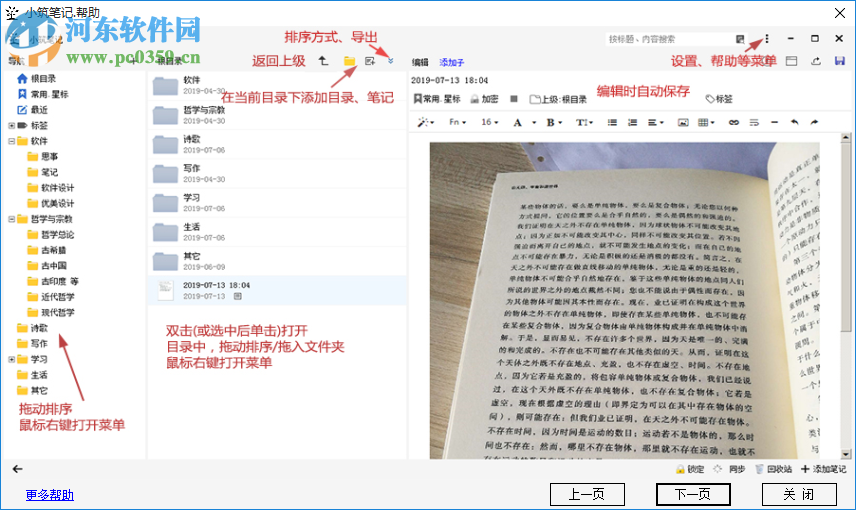Select 常用.星标 in the navigation tree
The width and height of the screenshot is (856, 510).
coord(43,94)
